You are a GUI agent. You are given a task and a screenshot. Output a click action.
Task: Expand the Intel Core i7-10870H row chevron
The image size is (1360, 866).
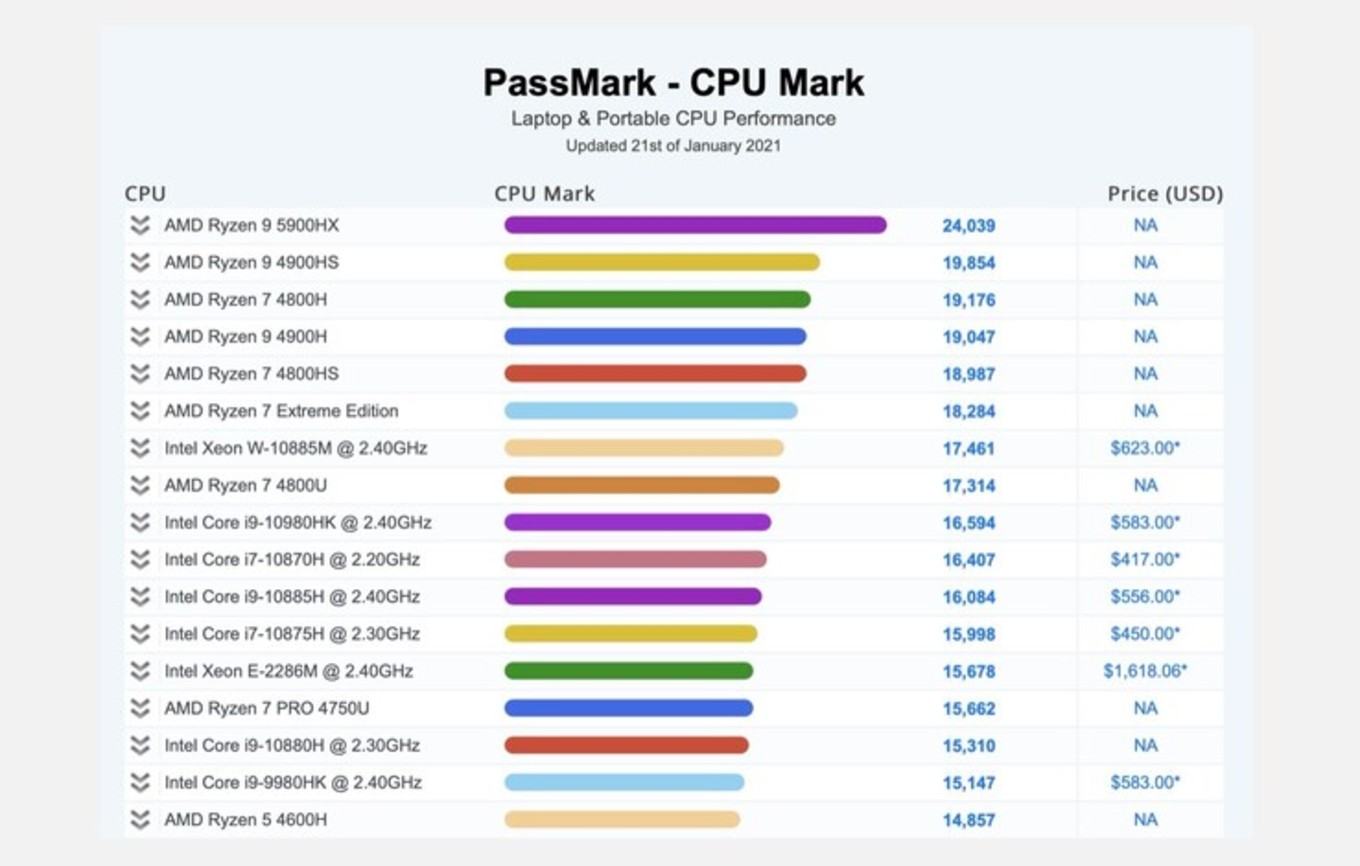(140, 559)
